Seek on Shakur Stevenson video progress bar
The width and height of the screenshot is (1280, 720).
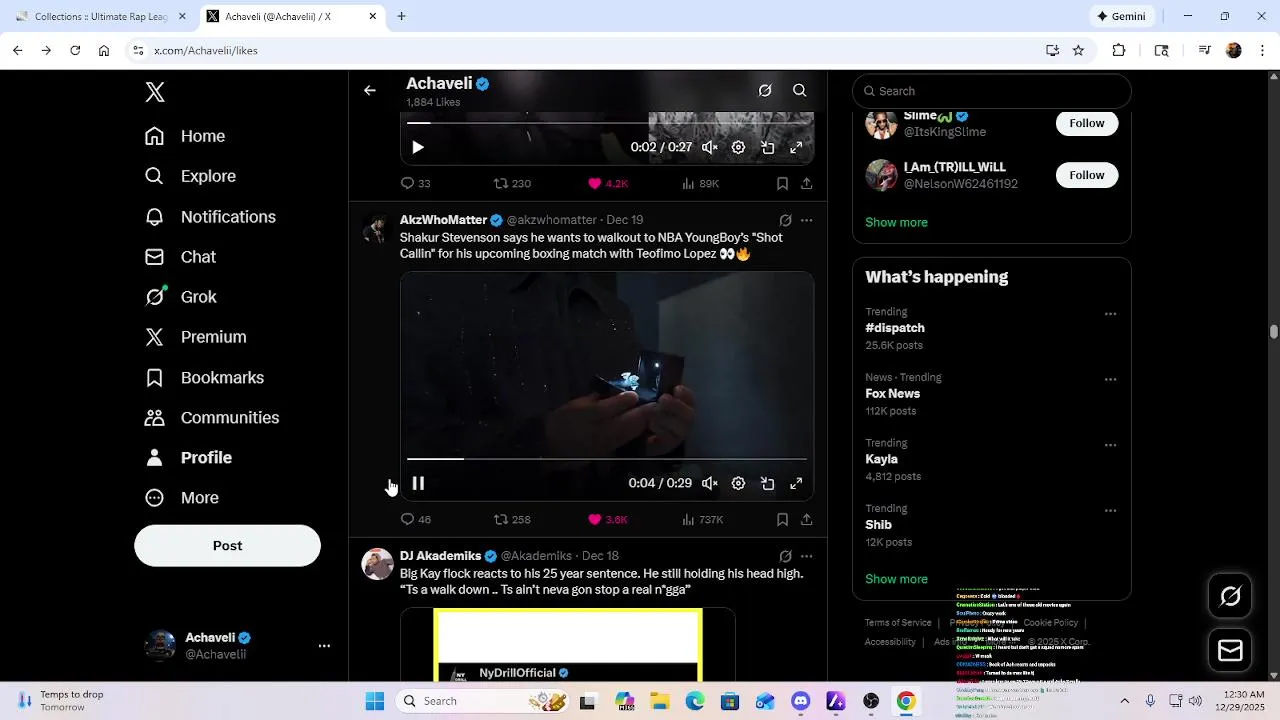pos(606,459)
